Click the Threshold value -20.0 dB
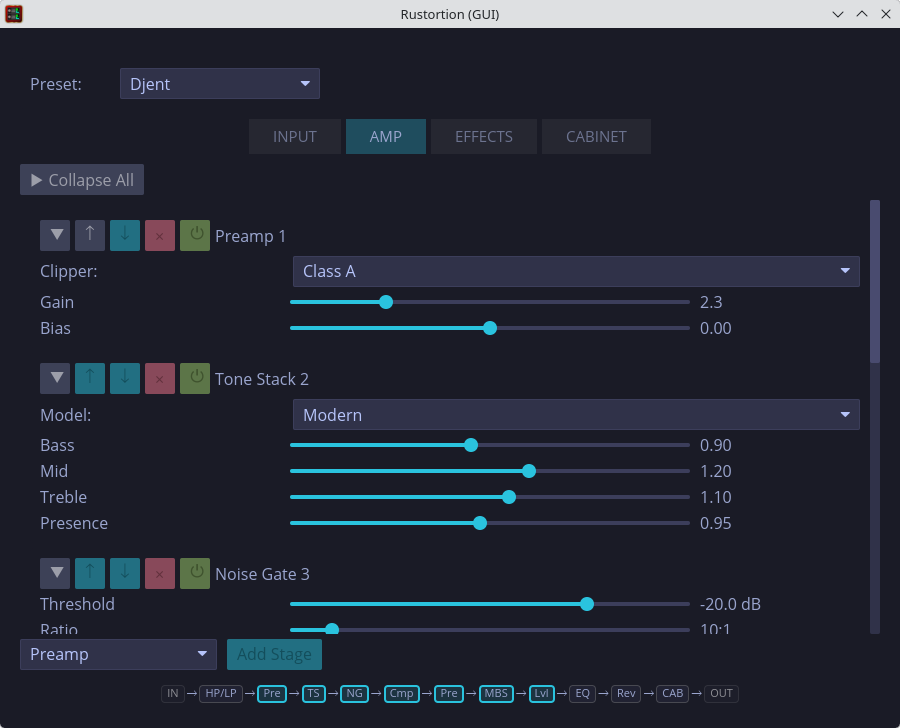 pos(730,604)
